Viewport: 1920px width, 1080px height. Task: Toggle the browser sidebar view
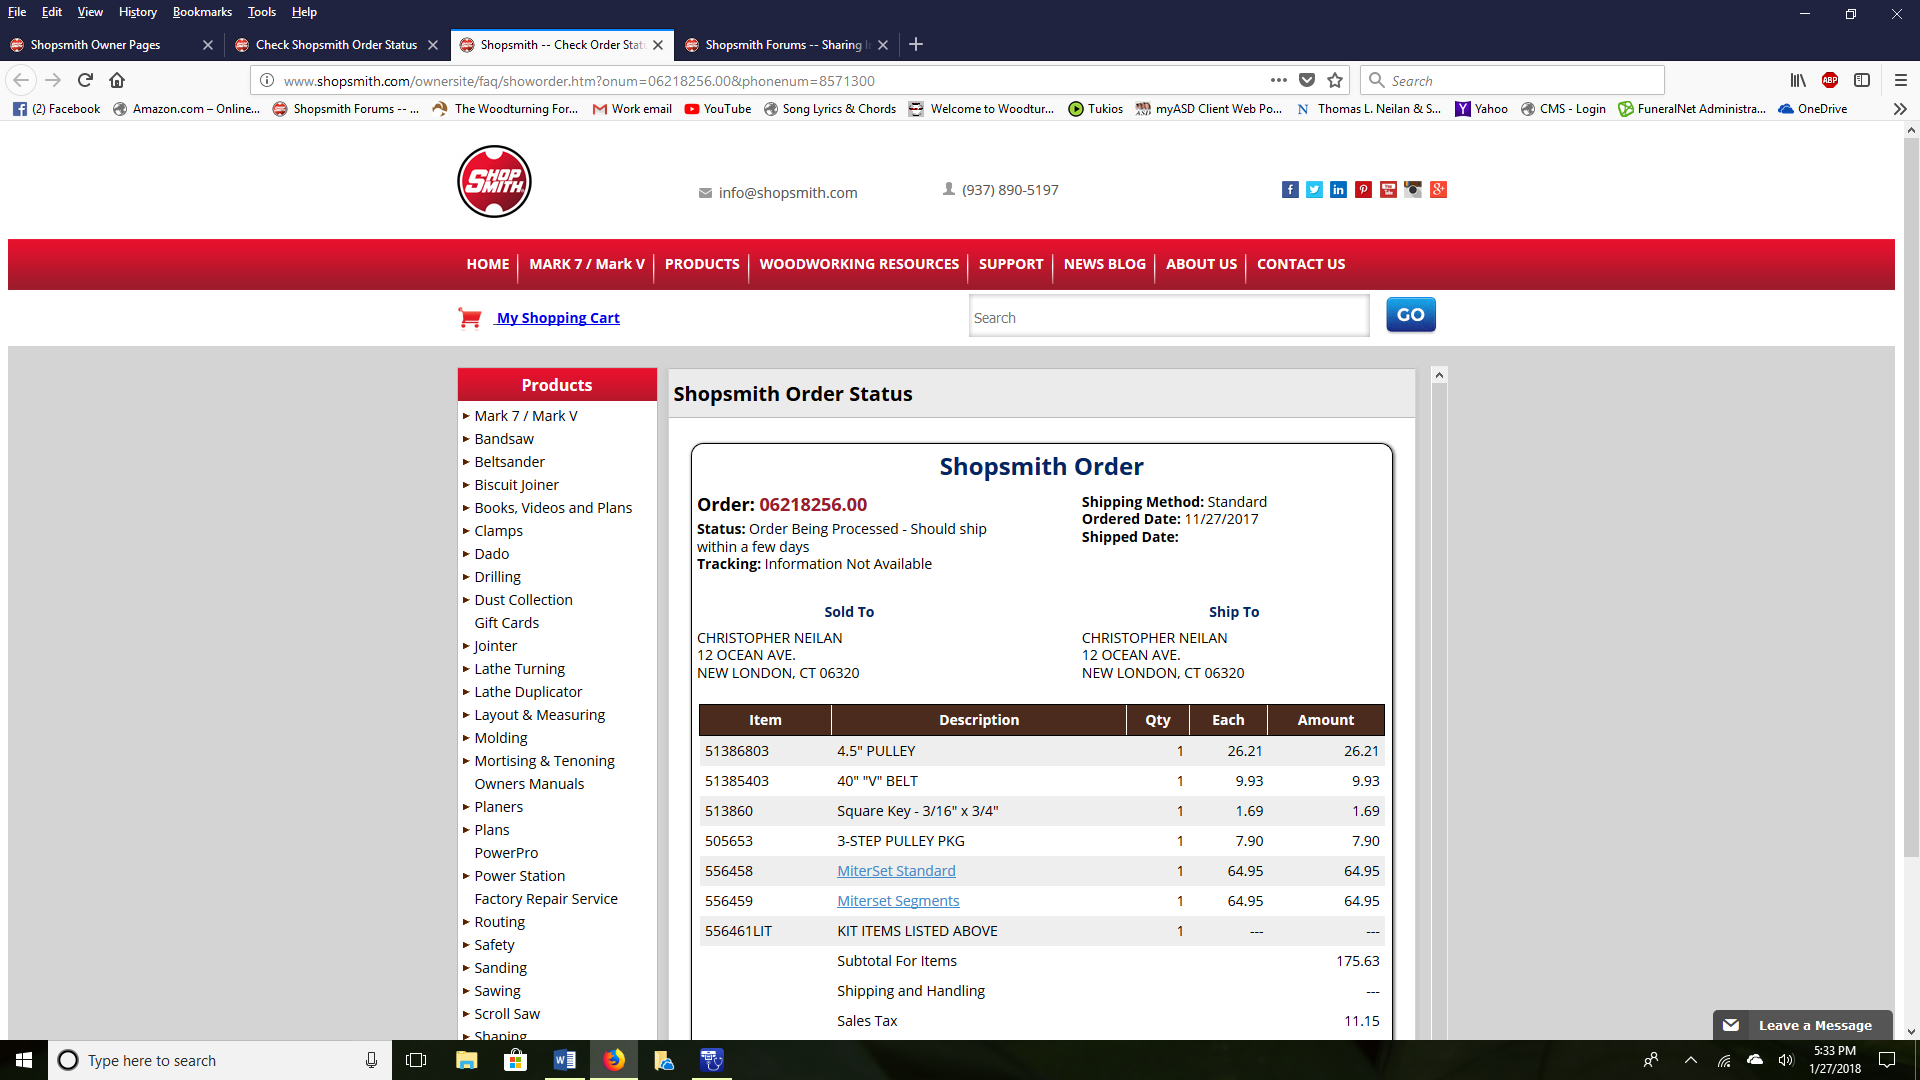(x=1862, y=80)
